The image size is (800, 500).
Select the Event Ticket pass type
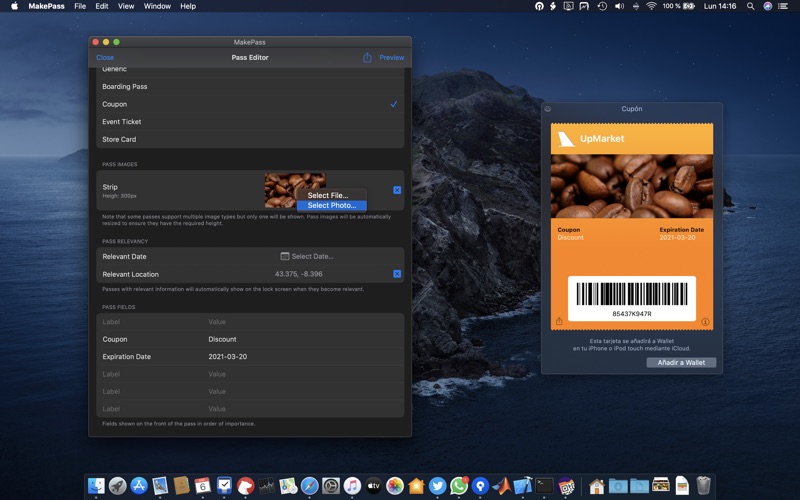pos(250,121)
